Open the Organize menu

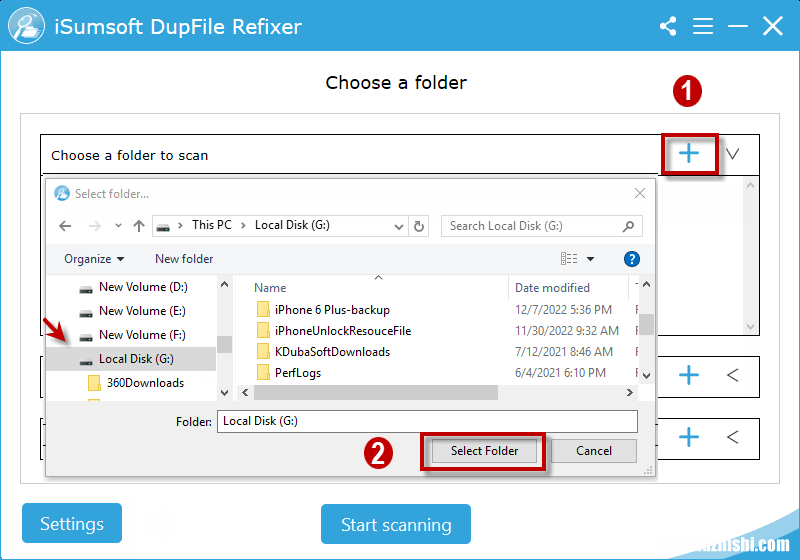(94, 259)
